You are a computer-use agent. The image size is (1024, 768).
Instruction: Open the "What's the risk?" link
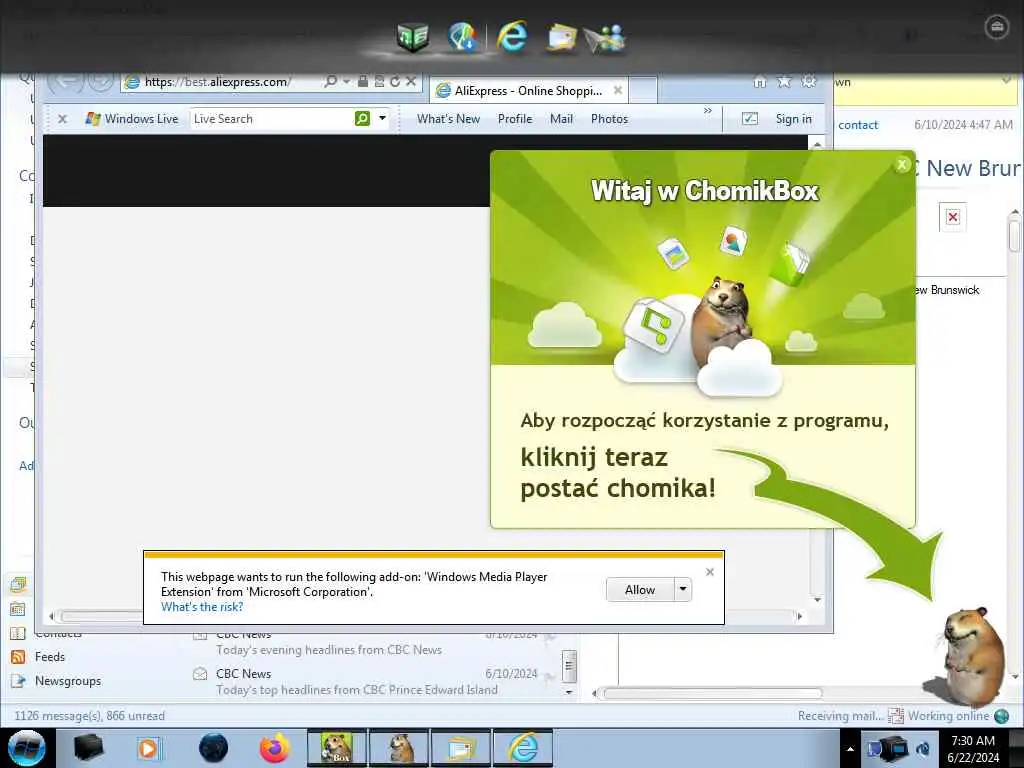pyautogui.click(x=202, y=607)
